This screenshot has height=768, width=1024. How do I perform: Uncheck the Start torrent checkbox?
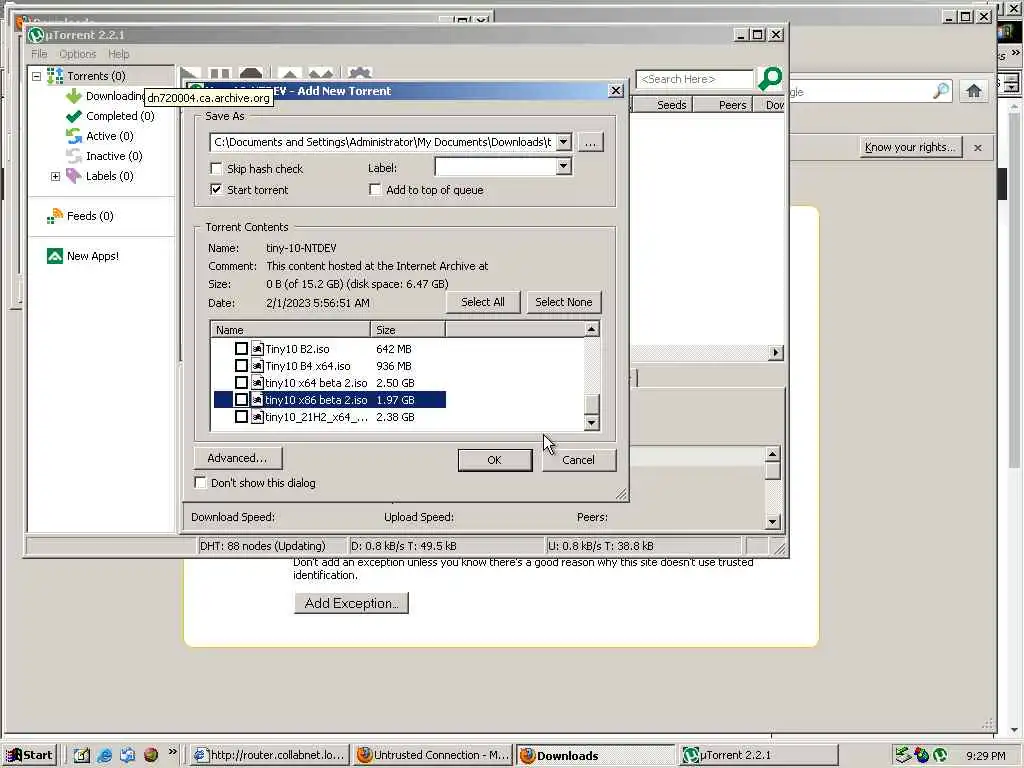click(216, 189)
